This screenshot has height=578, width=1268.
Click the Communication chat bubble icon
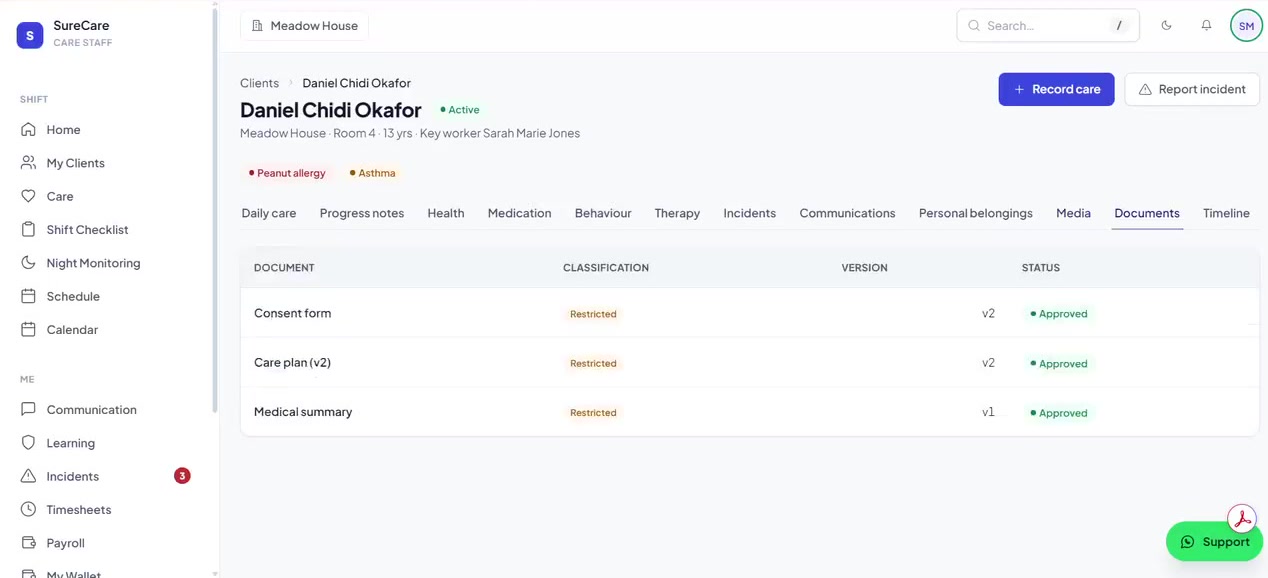[28, 410]
